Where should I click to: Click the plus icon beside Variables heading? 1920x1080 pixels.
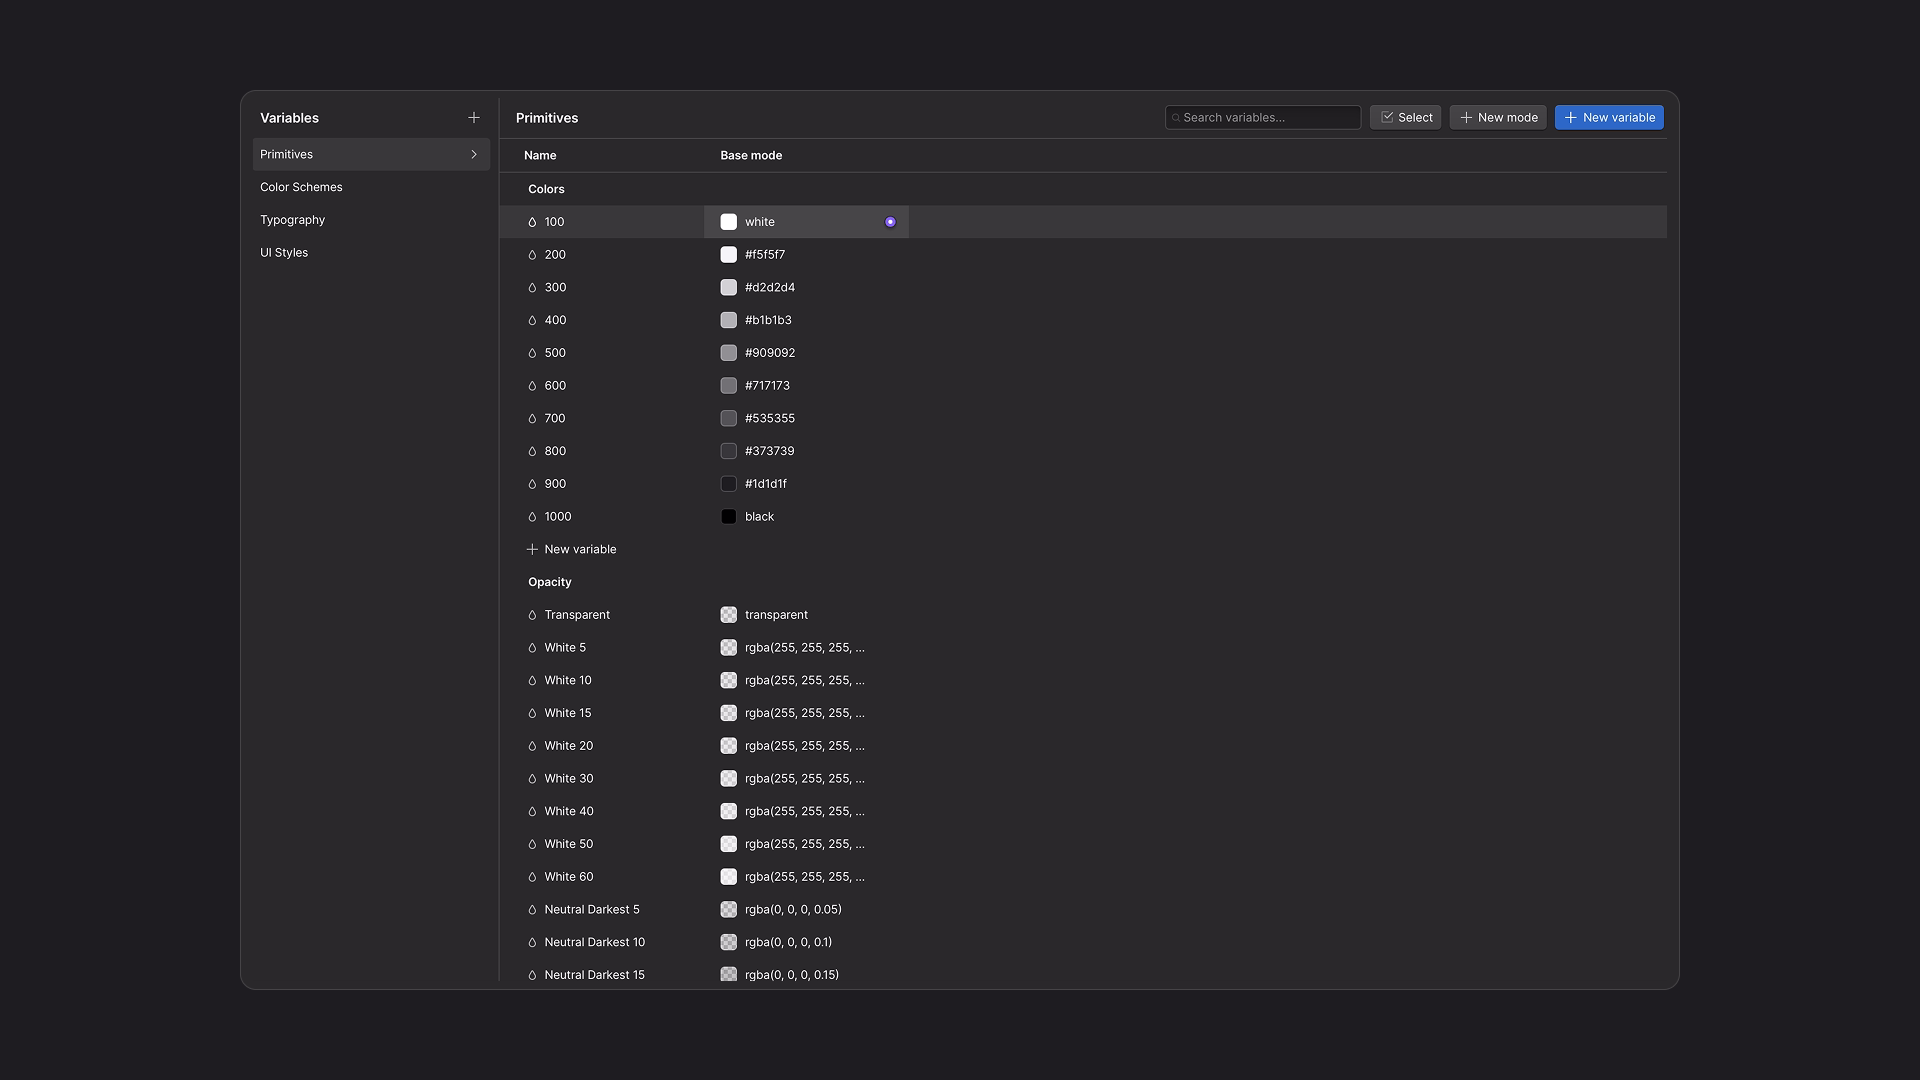(x=474, y=118)
